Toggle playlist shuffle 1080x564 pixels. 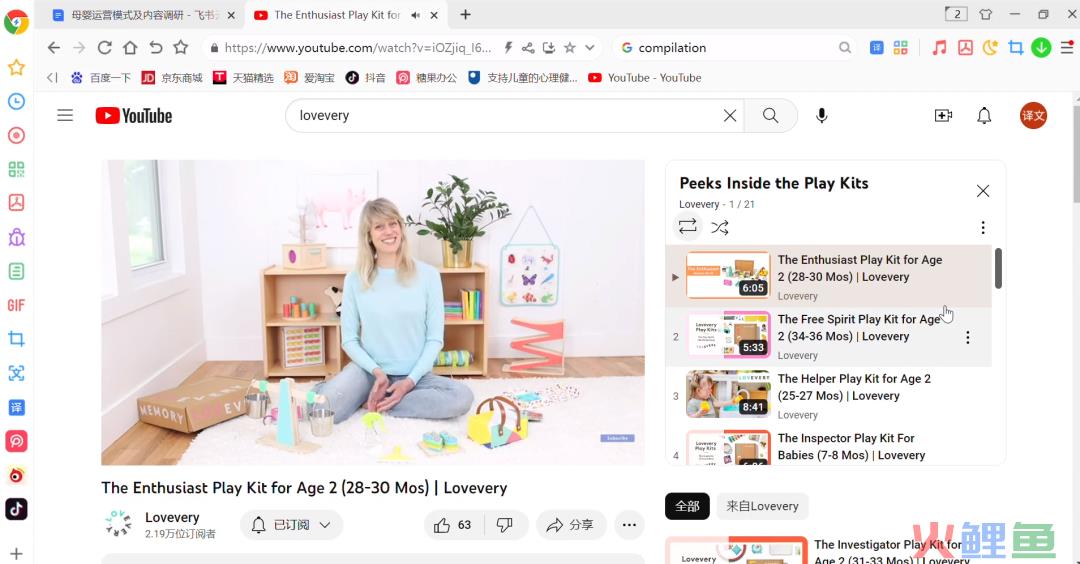pyautogui.click(x=720, y=227)
